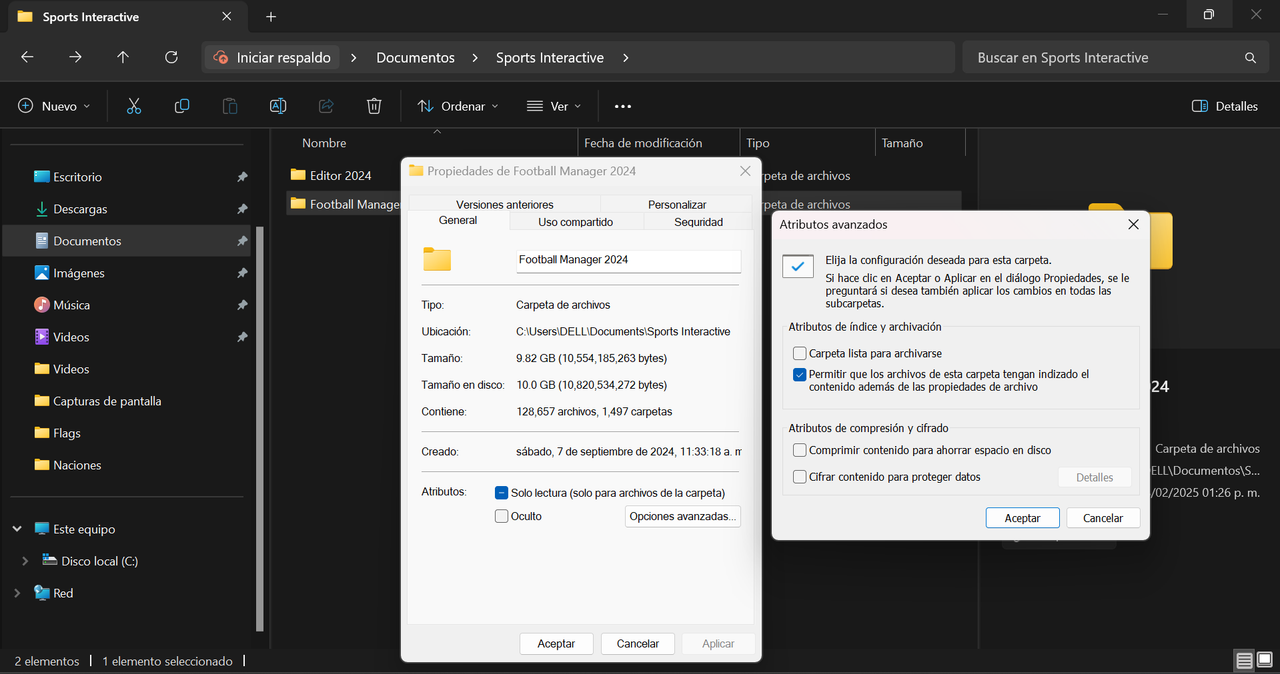Click Aceptar in Atributos avanzados
Screen dimensions: 1280x674
click(1022, 518)
